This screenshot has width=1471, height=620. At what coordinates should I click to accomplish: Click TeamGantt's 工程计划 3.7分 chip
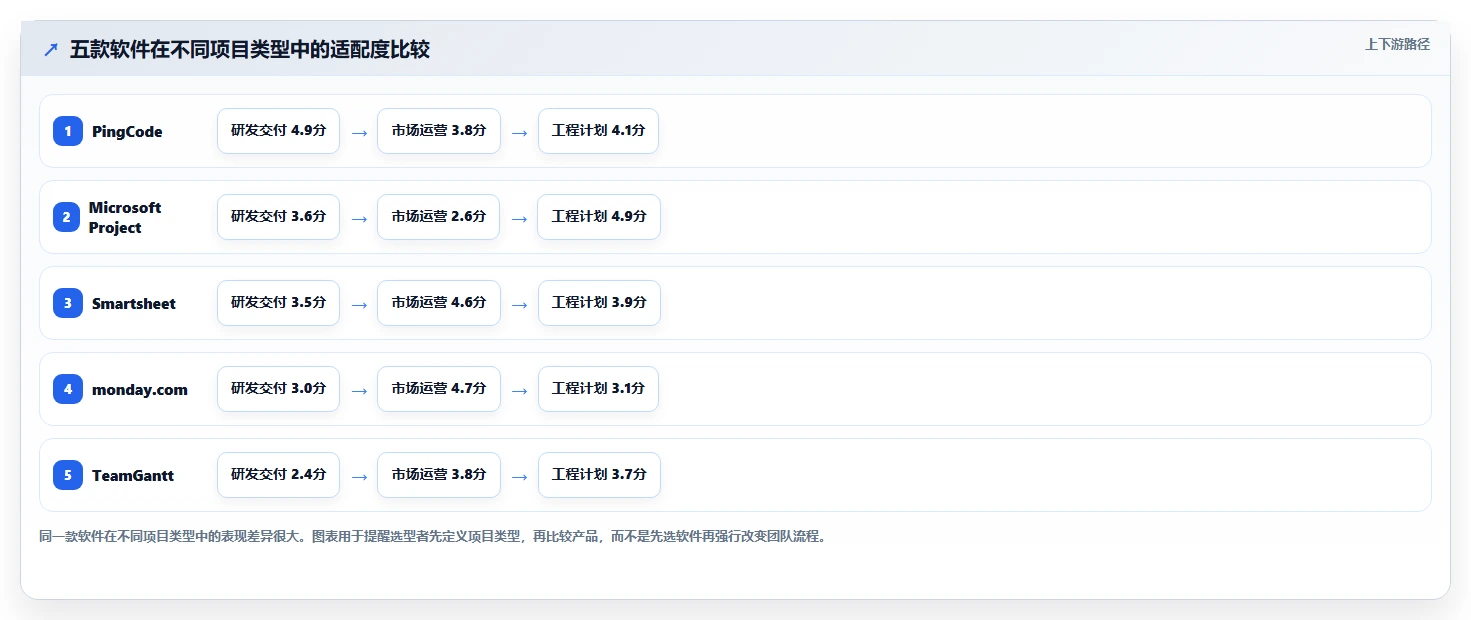(599, 475)
